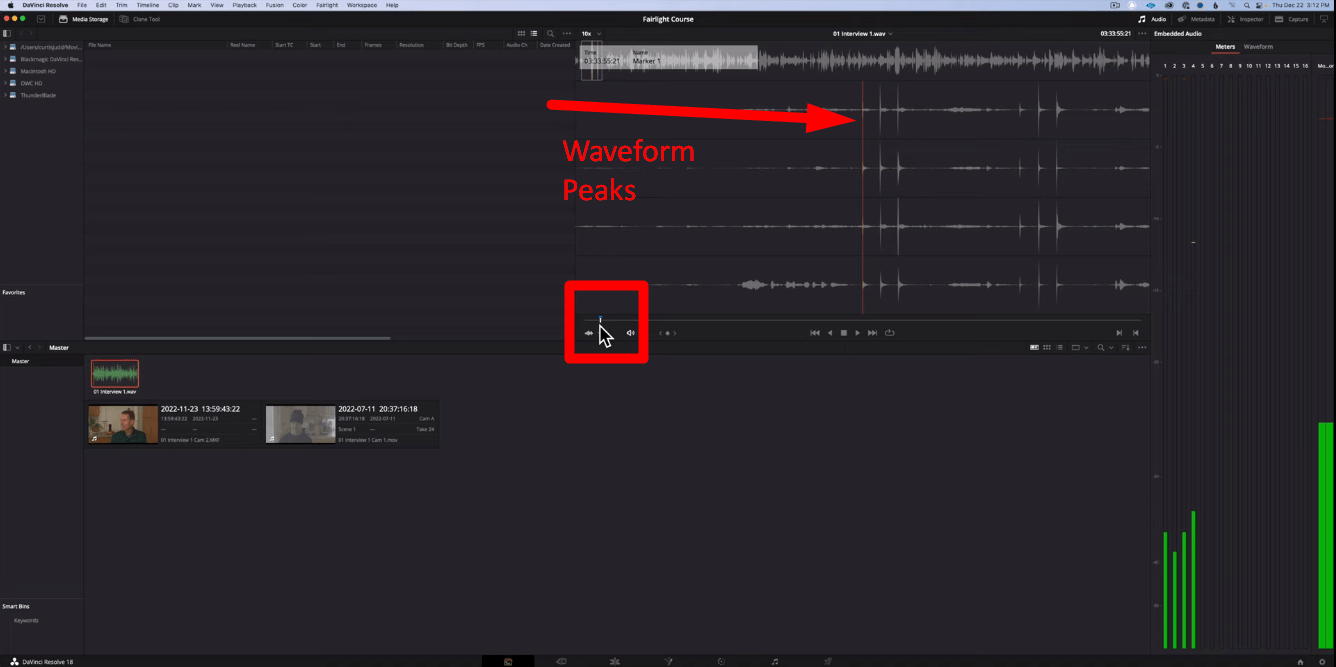Show the Audio panel

coord(1153,19)
